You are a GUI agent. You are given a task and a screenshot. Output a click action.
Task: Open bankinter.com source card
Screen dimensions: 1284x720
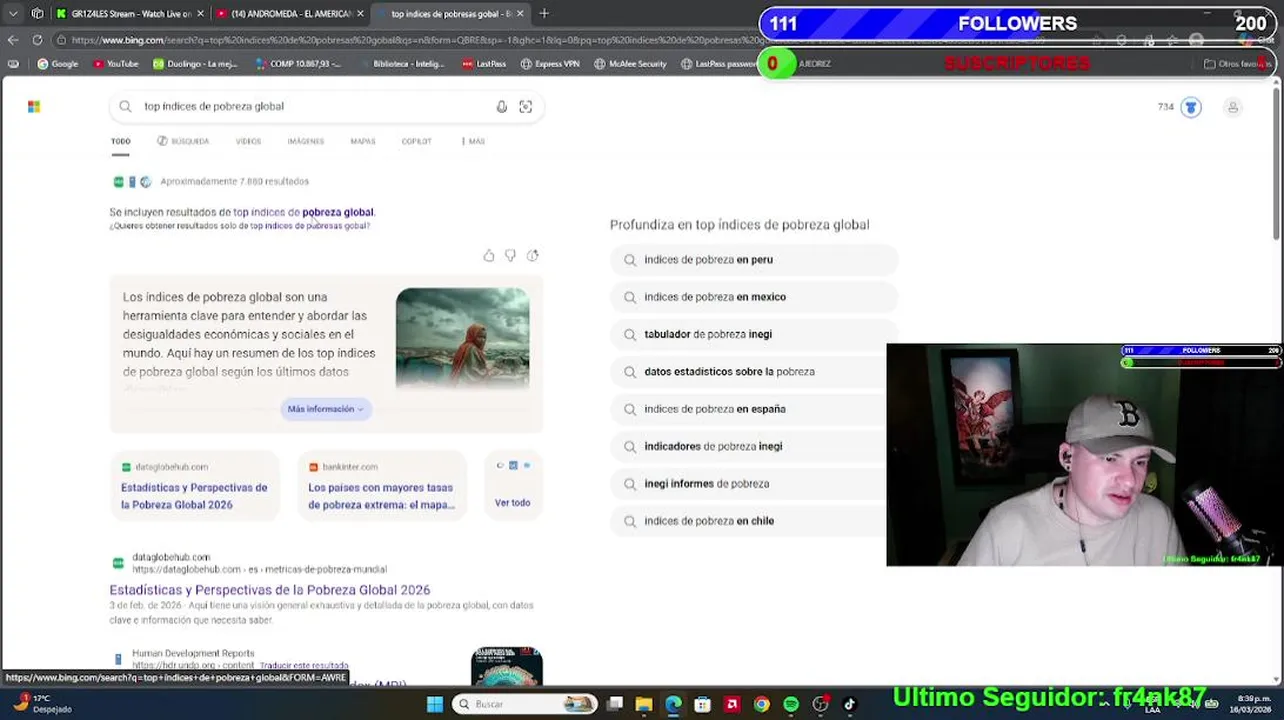[x=381, y=487]
